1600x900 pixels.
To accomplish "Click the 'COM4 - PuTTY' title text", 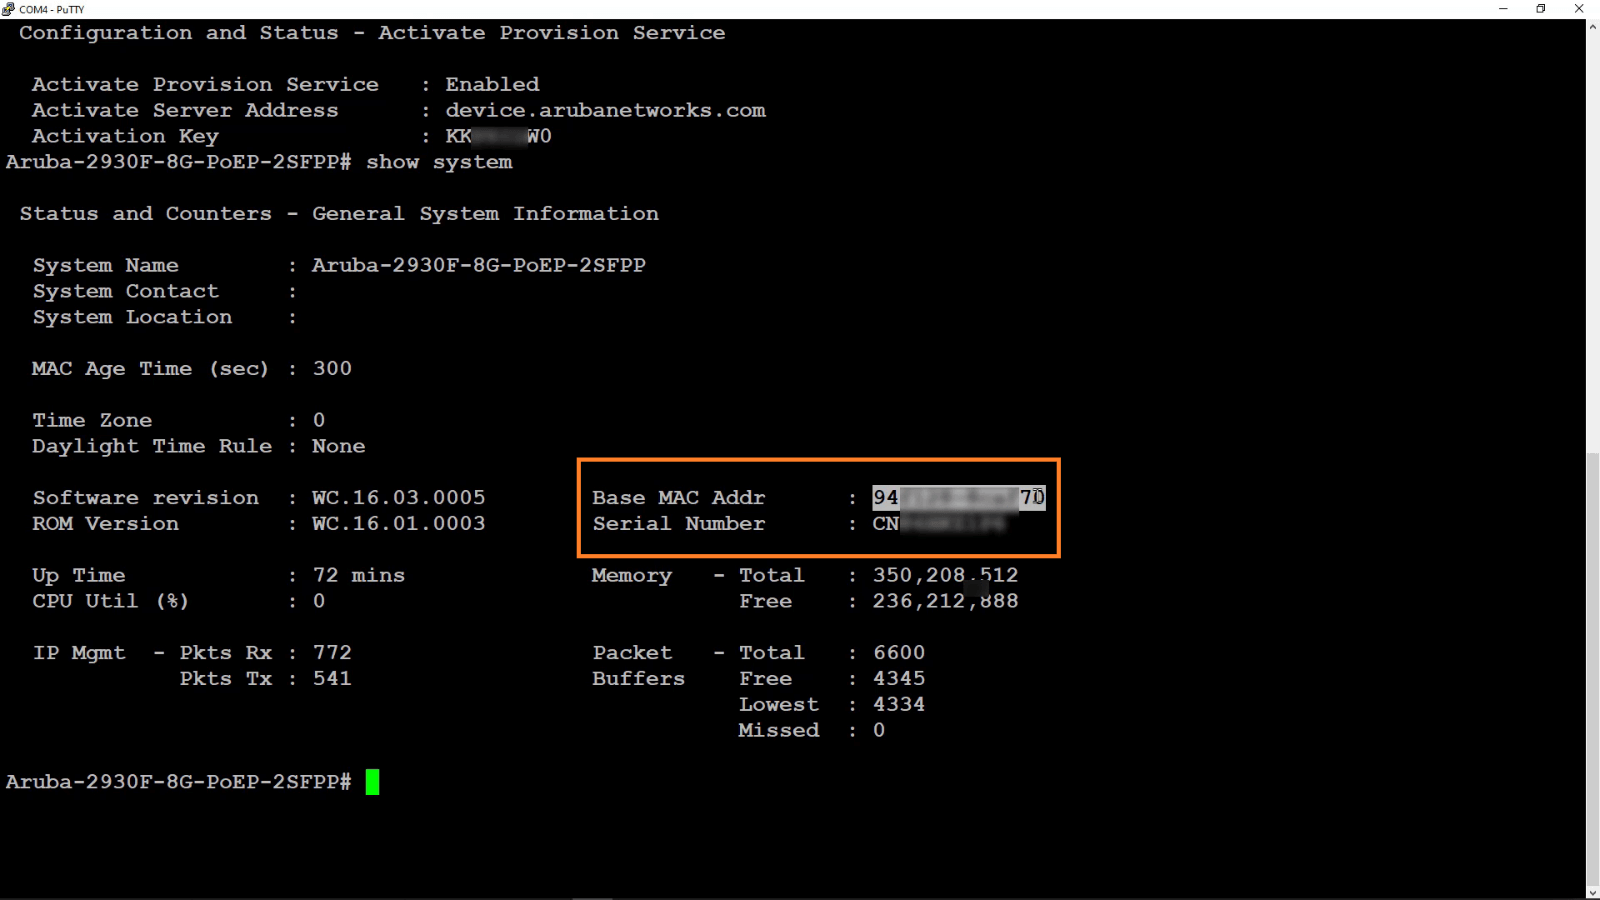I will coord(52,9).
